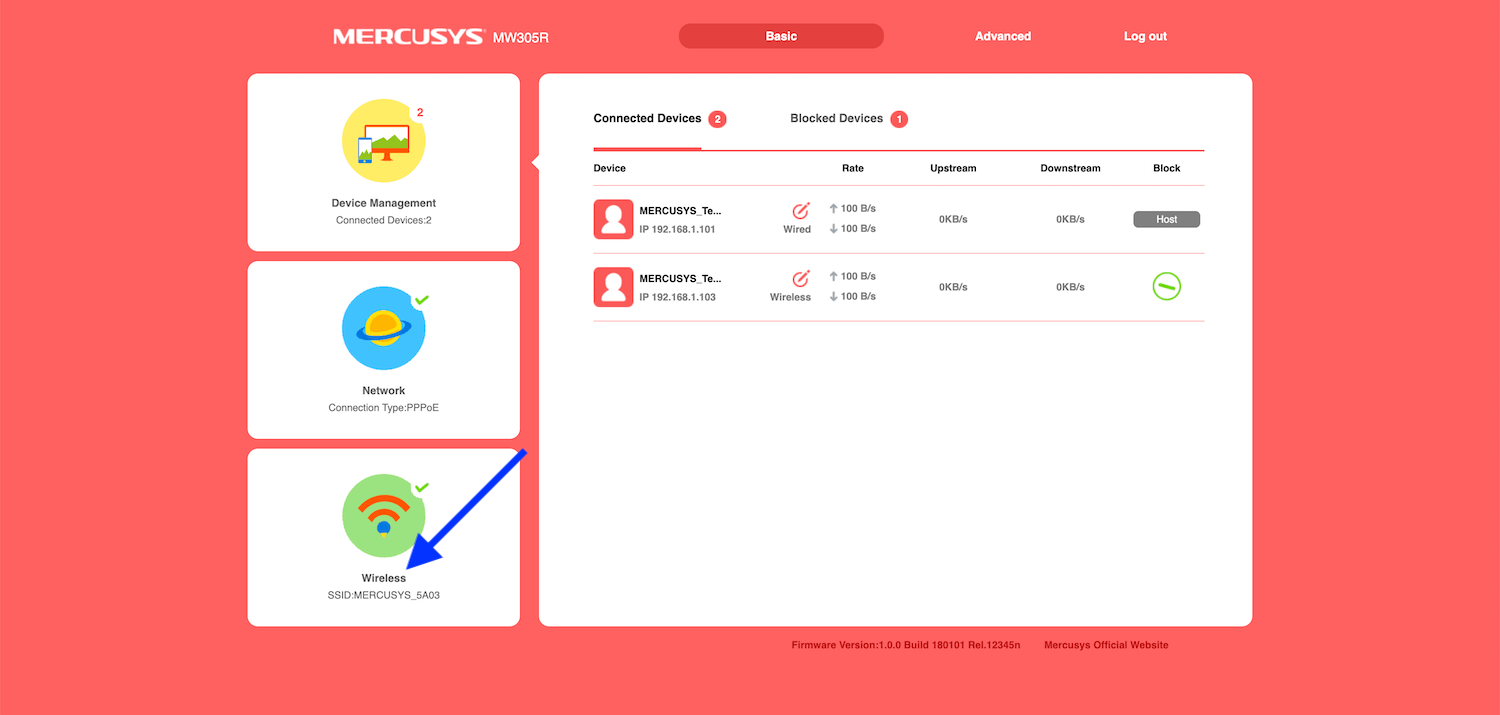
Task: Switch to Blocked Devices tab
Action: click(x=836, y=119)
